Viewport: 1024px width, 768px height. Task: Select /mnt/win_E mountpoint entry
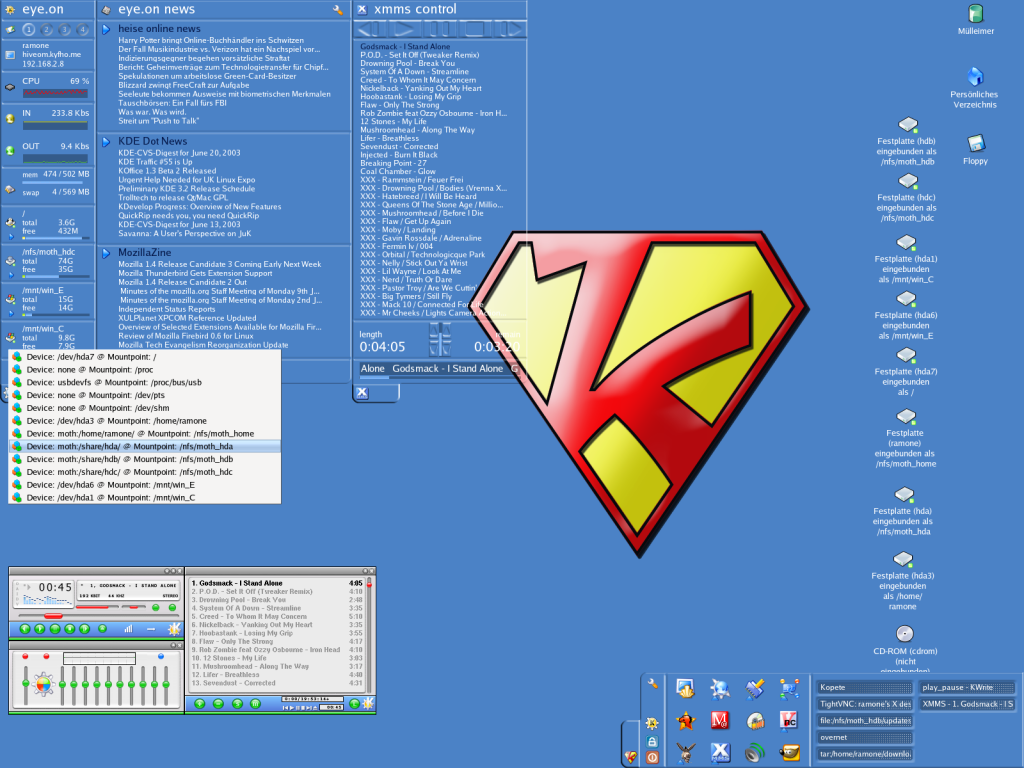[x=145, y=485]
